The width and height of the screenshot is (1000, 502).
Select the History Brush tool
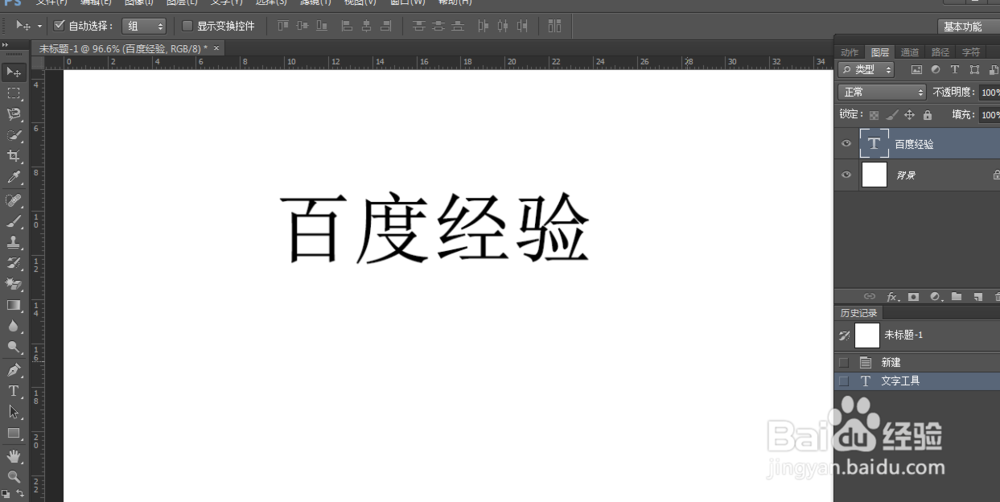[13, 263]
